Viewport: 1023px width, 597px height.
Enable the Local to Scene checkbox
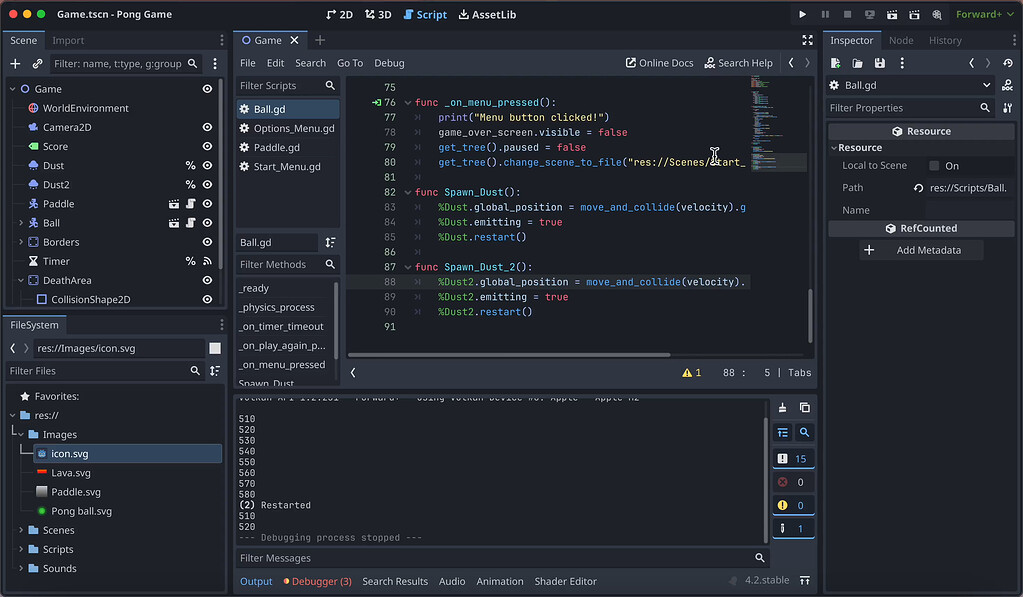coord(934,166)
